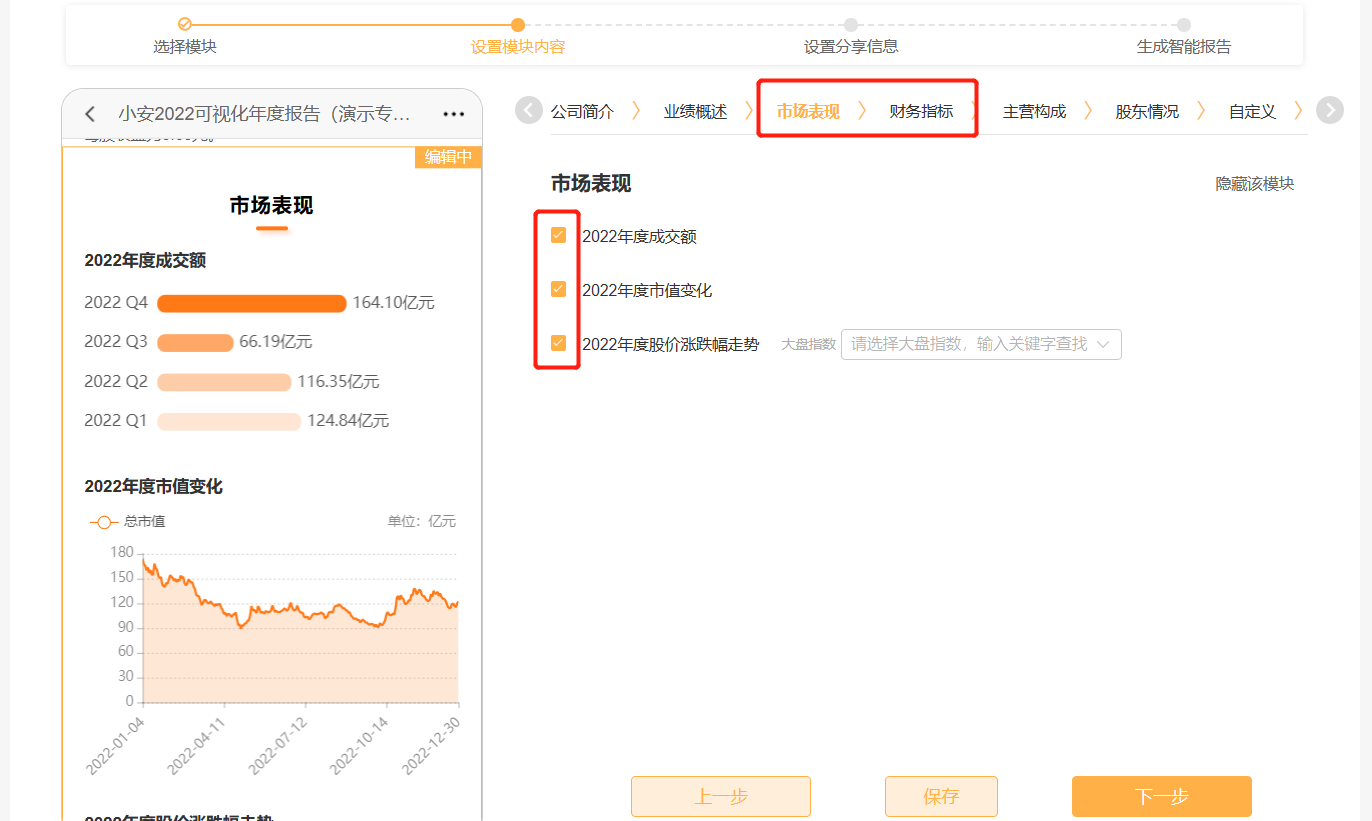Click the 生成智能报告 step dot
Image resolution: width=1372 pixels, height=821 pixels.
point(1183,25)
